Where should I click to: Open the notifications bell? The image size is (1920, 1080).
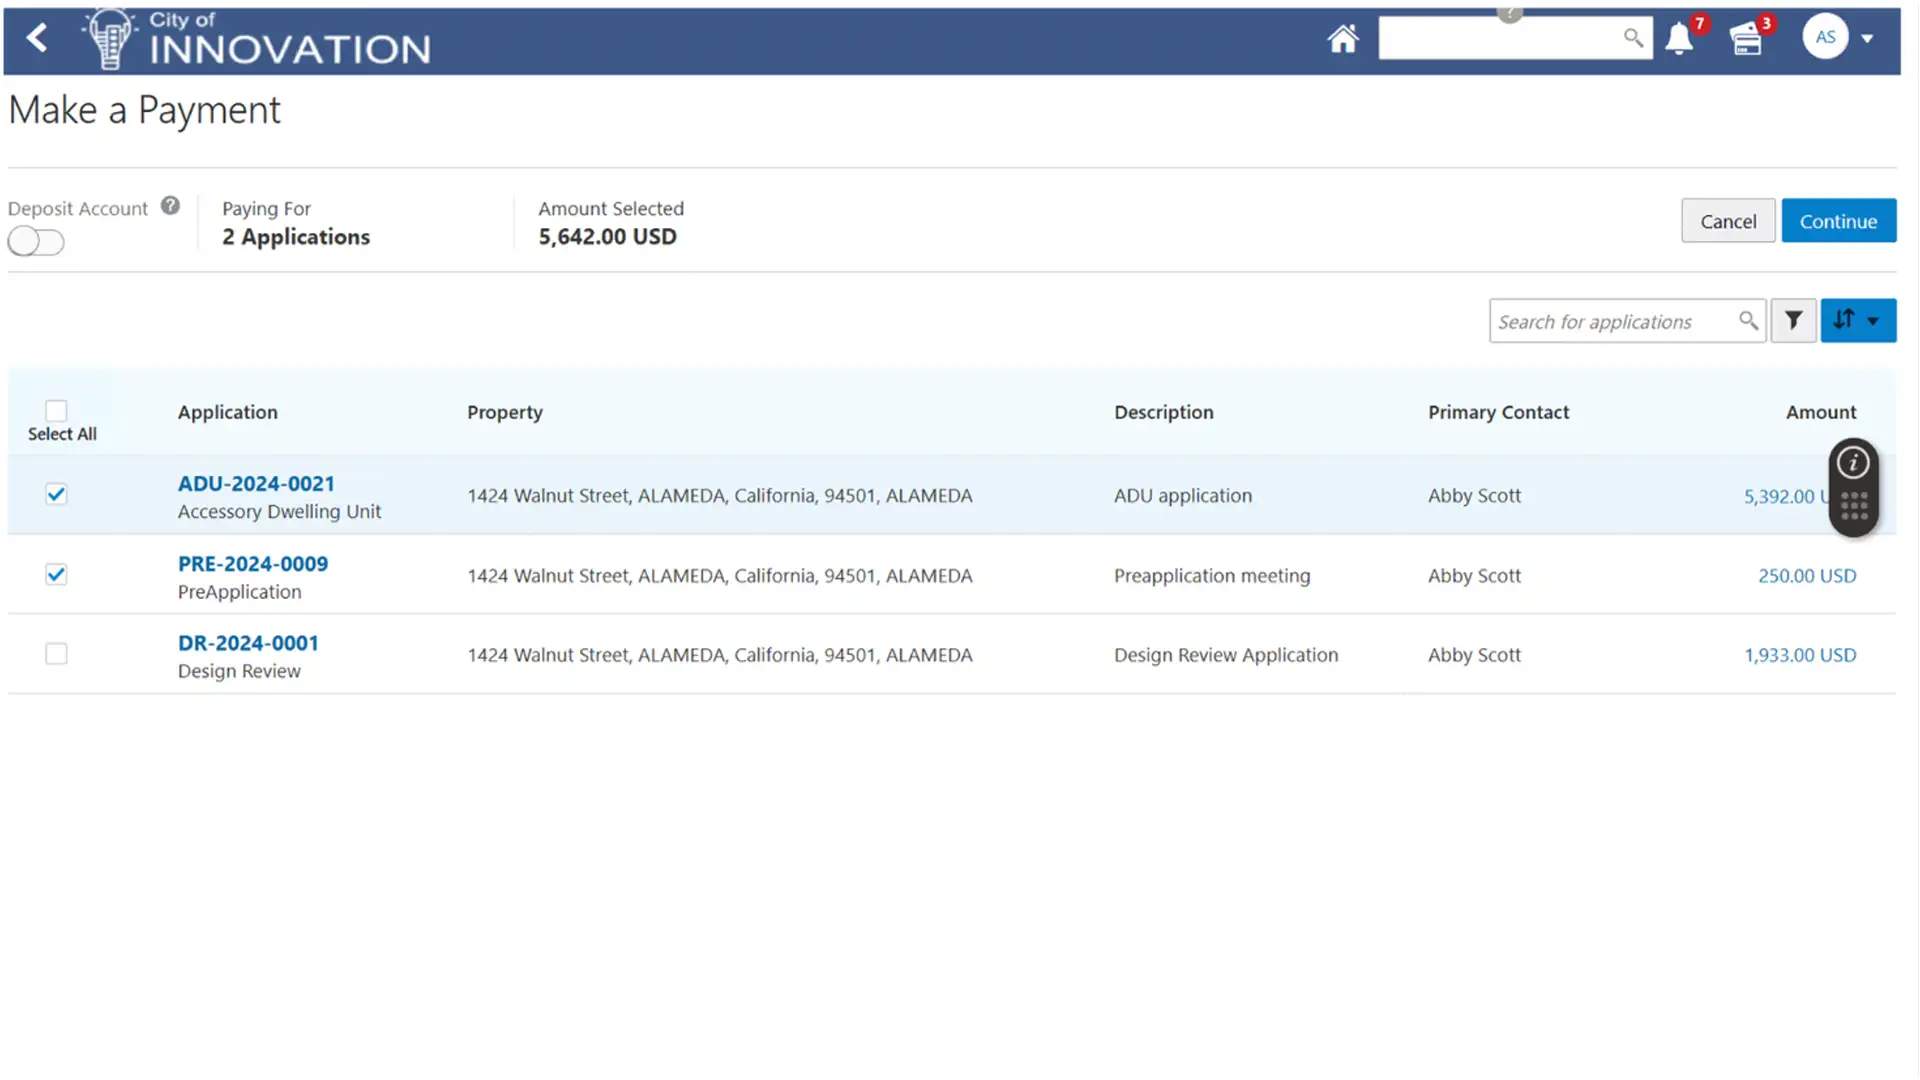click(1679, 39)
